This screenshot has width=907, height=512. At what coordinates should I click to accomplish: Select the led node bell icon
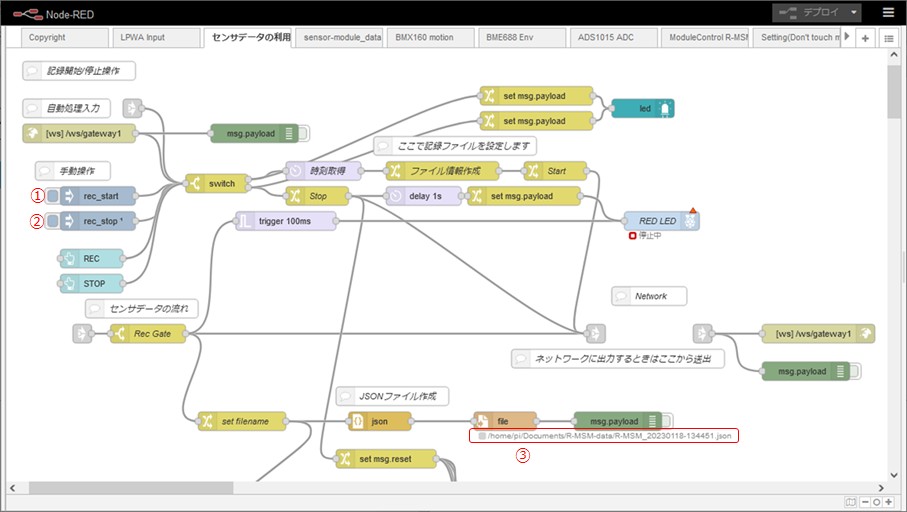666,108
